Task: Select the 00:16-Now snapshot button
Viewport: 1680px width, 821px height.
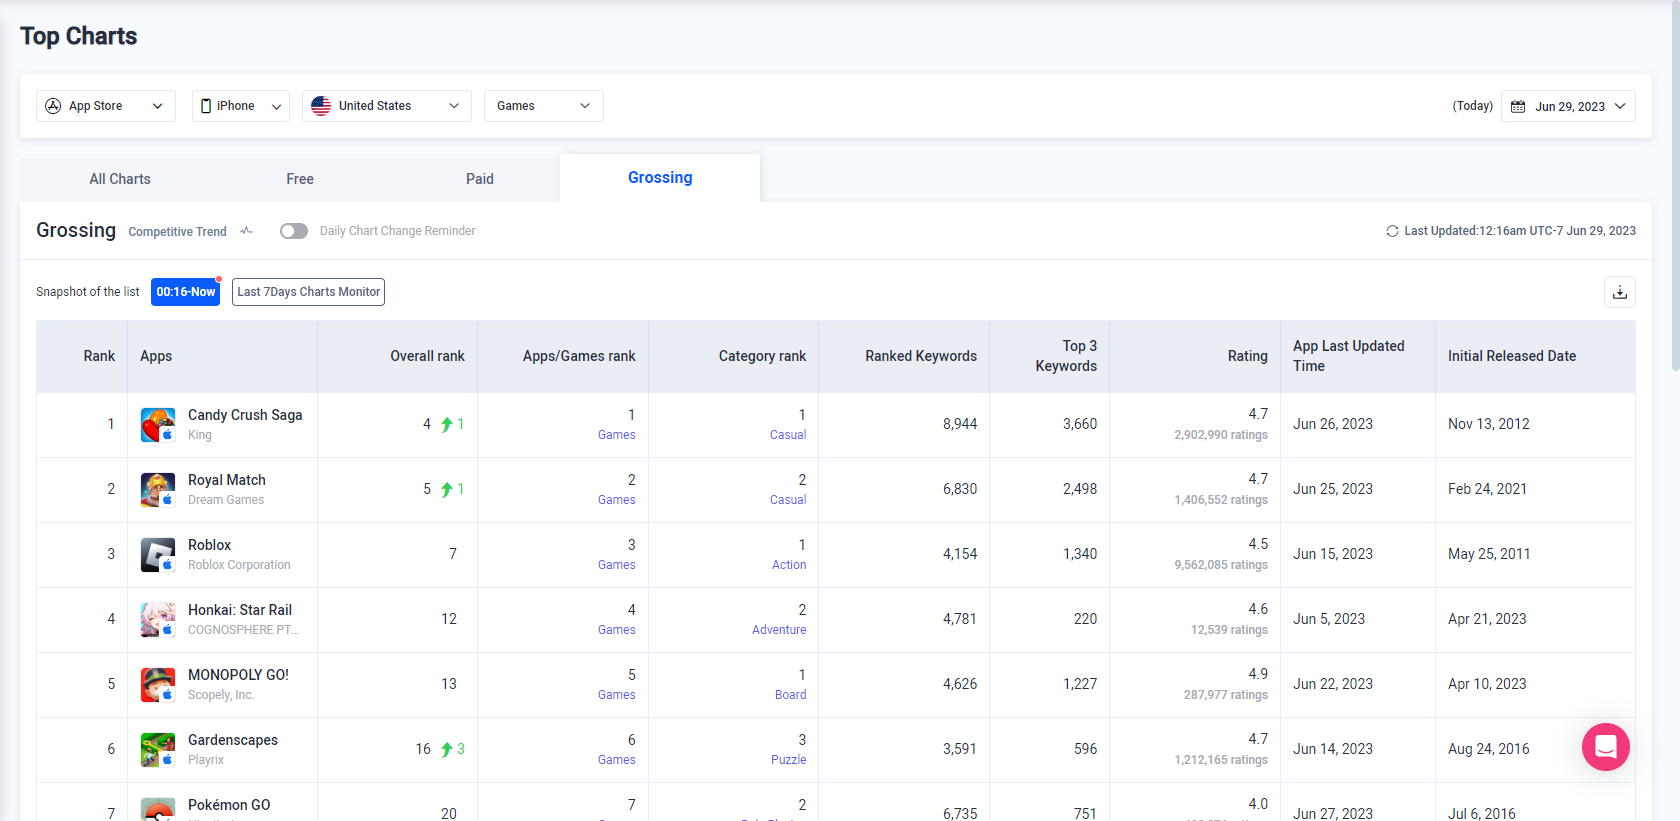Action: (185, 292)
